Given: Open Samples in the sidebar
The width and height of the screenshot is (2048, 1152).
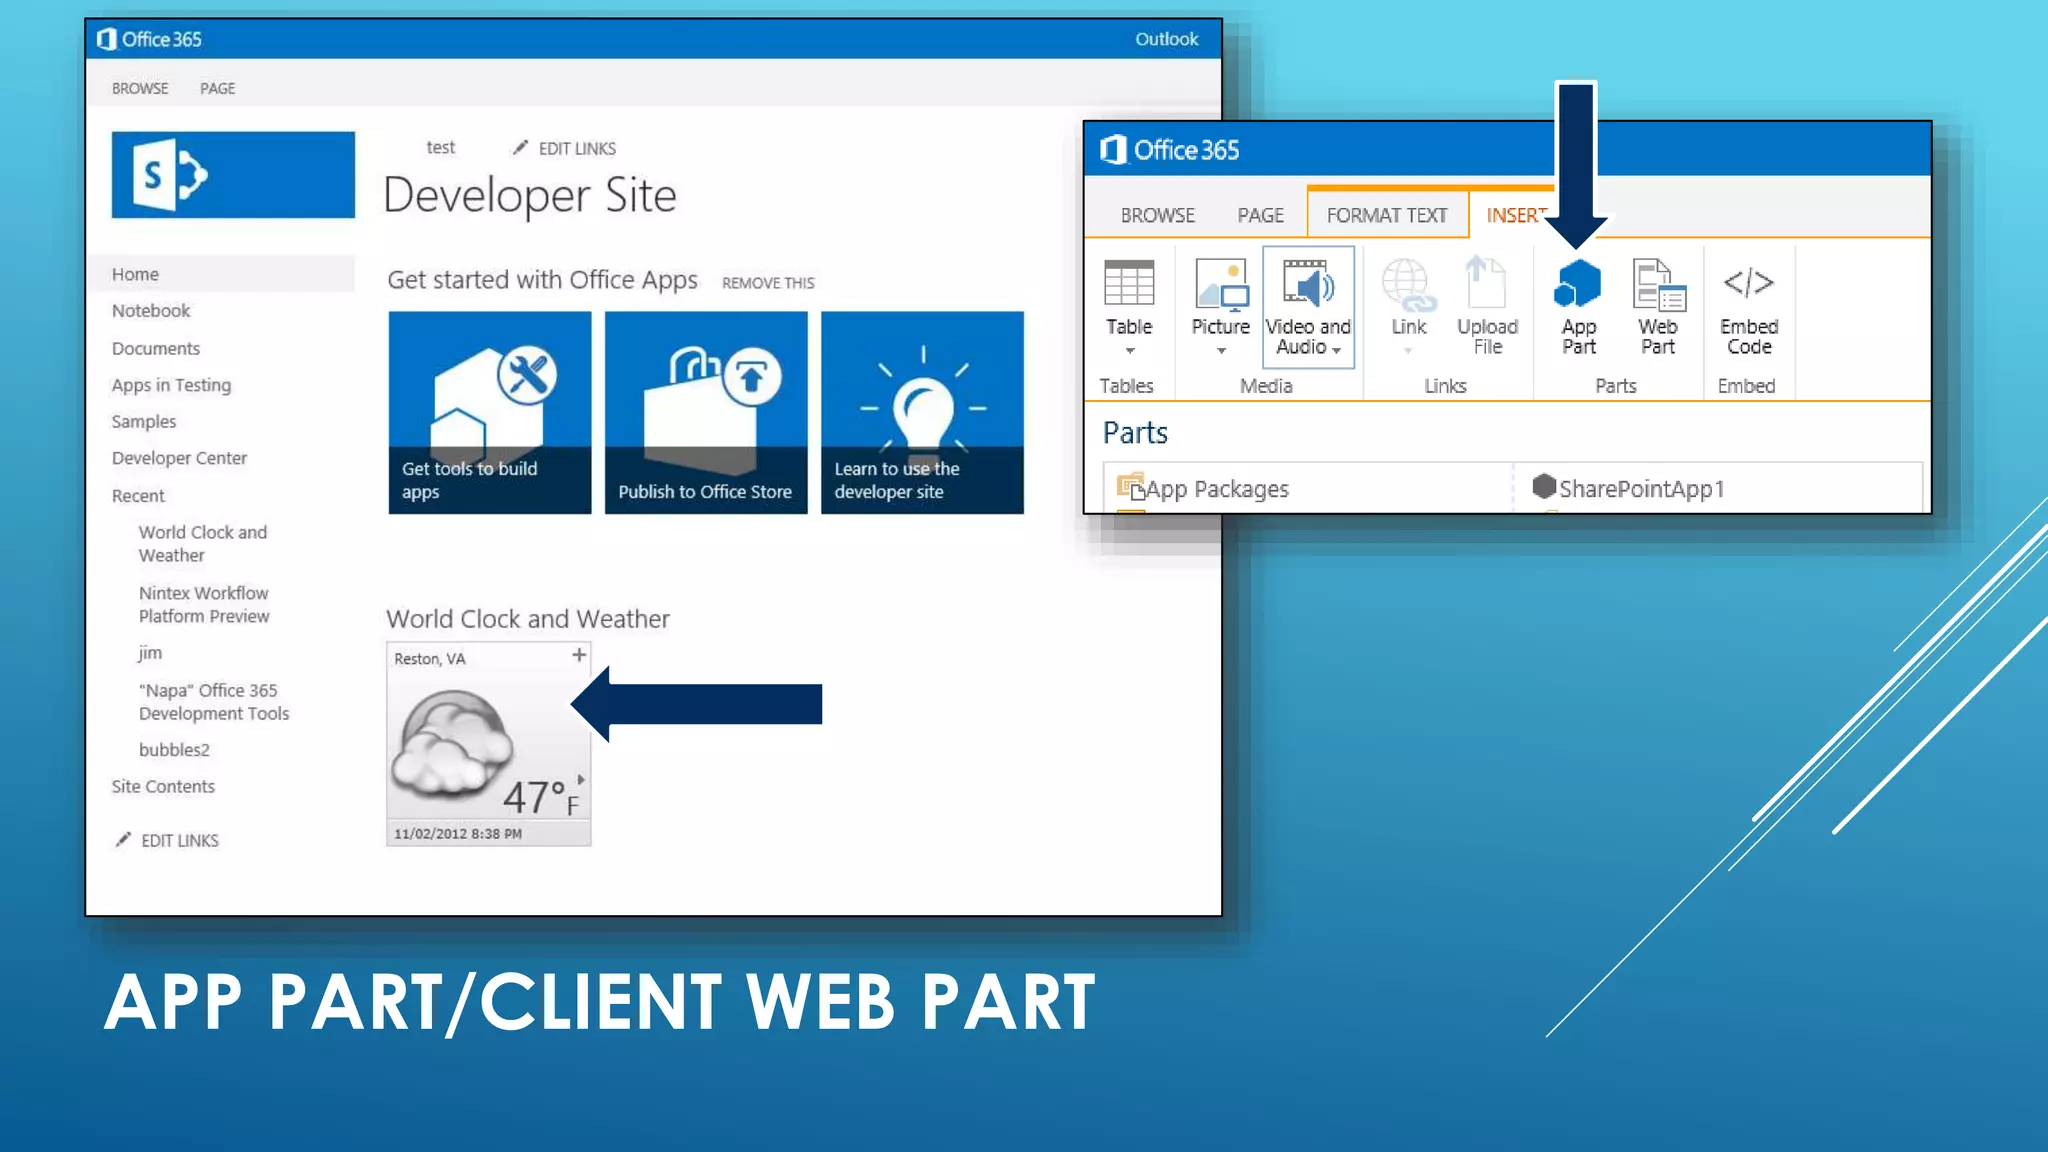Looking at the screenshot, I should [144, 422].
